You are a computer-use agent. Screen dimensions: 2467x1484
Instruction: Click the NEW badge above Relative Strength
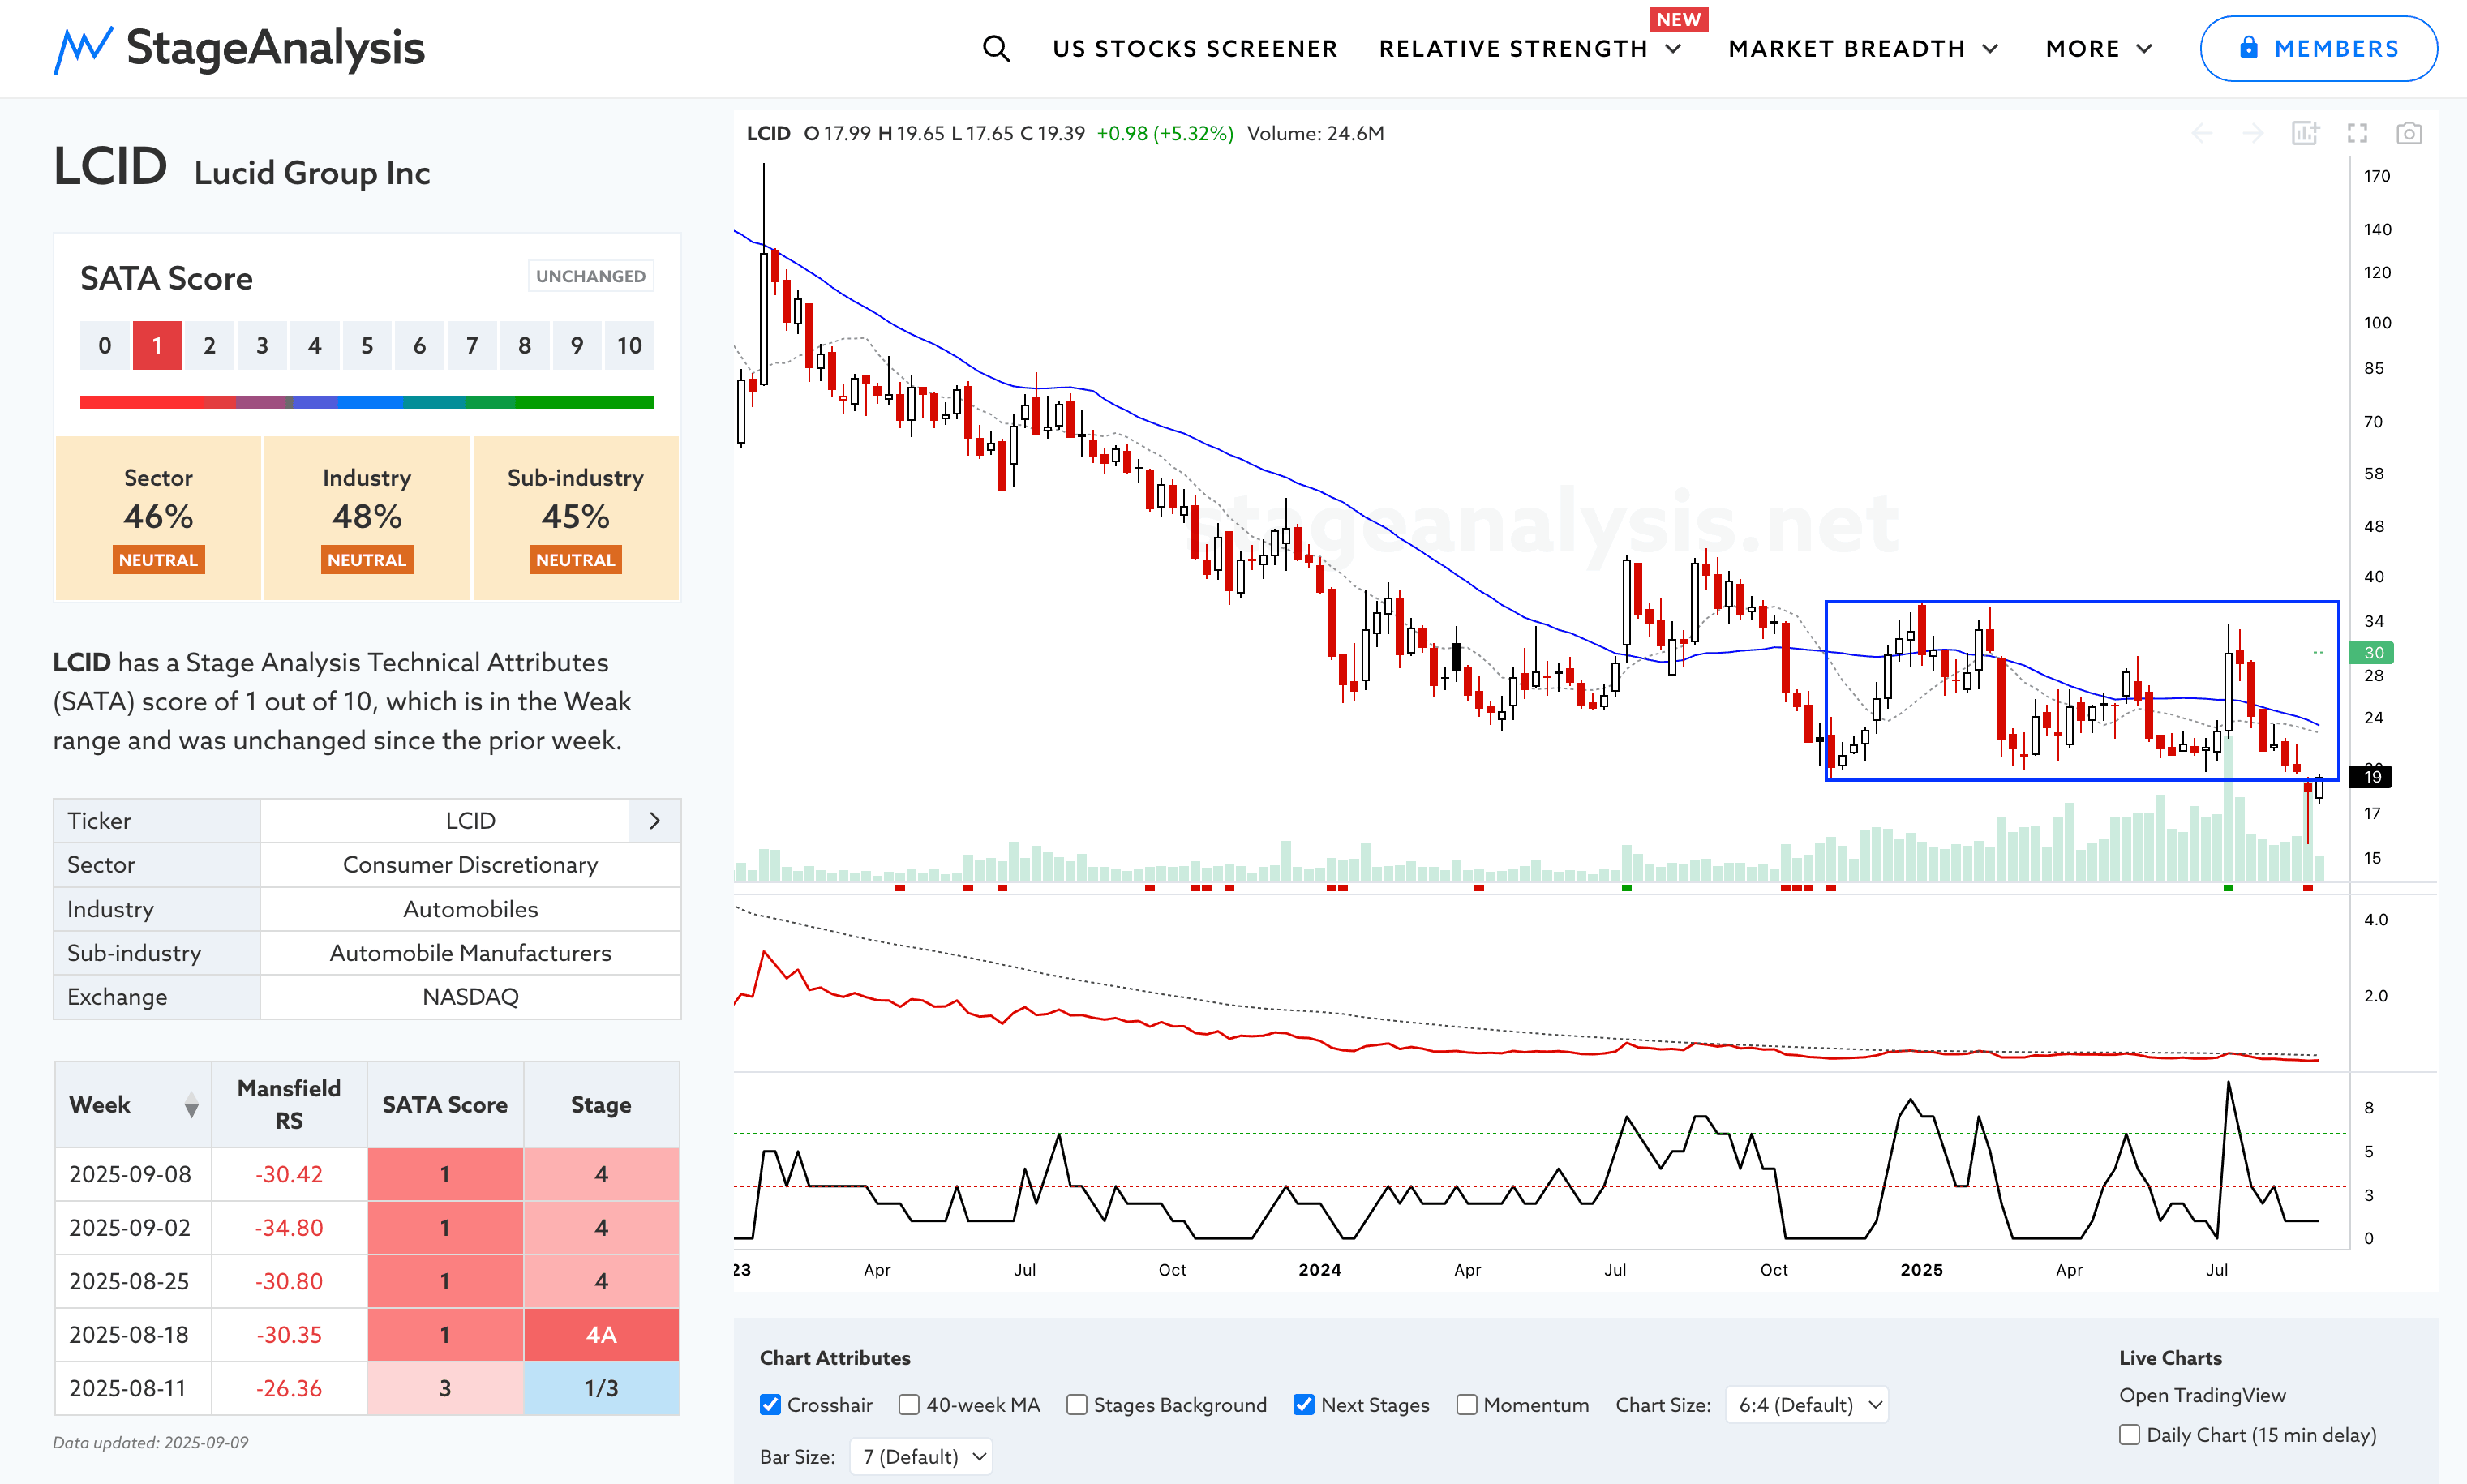tap(1678, 19)
